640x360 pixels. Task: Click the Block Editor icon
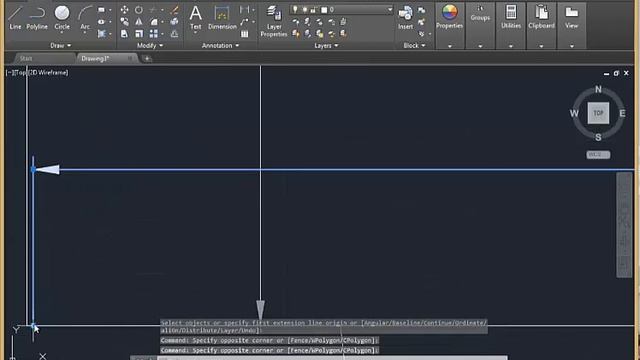click(x=422, y=22)
